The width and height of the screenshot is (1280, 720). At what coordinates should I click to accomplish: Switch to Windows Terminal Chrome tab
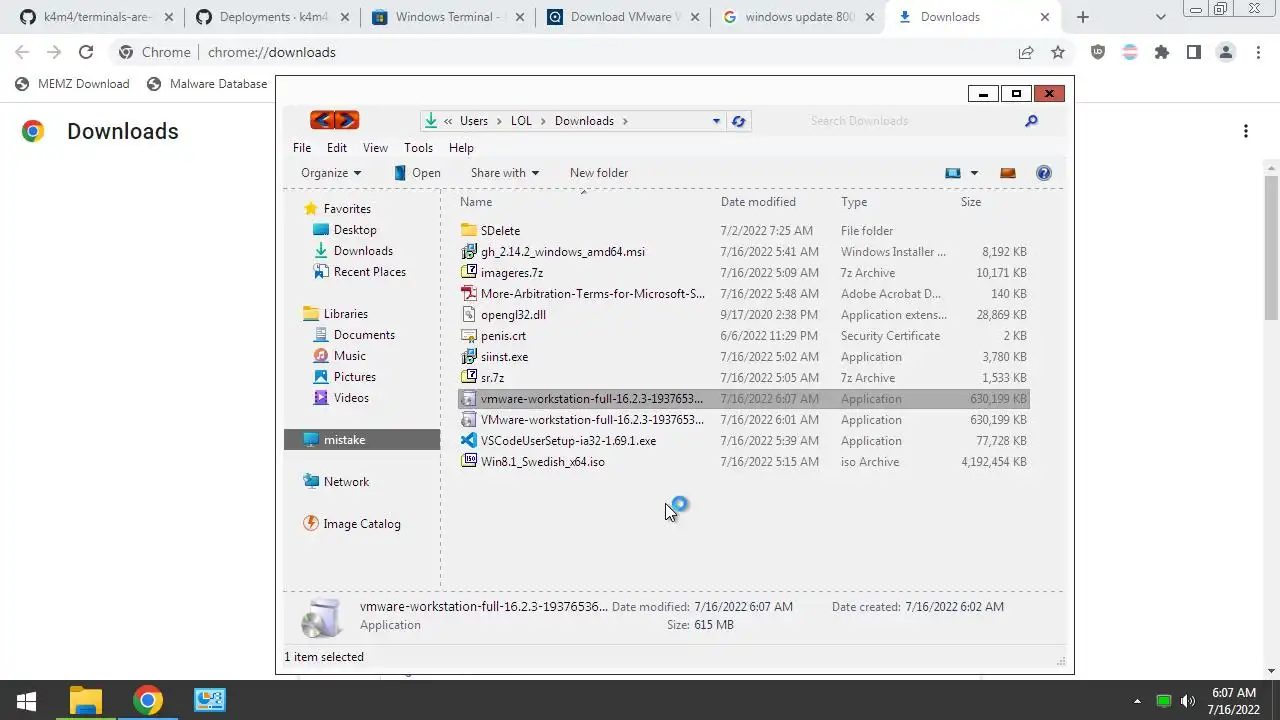(x=447, y=17)
